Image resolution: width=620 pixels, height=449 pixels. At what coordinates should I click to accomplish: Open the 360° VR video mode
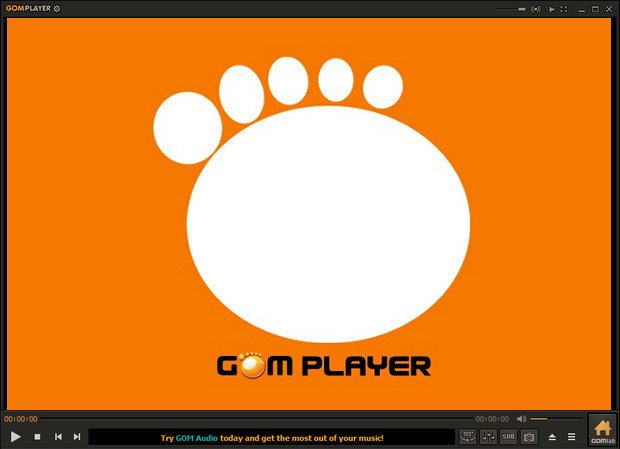pos(468,437)
